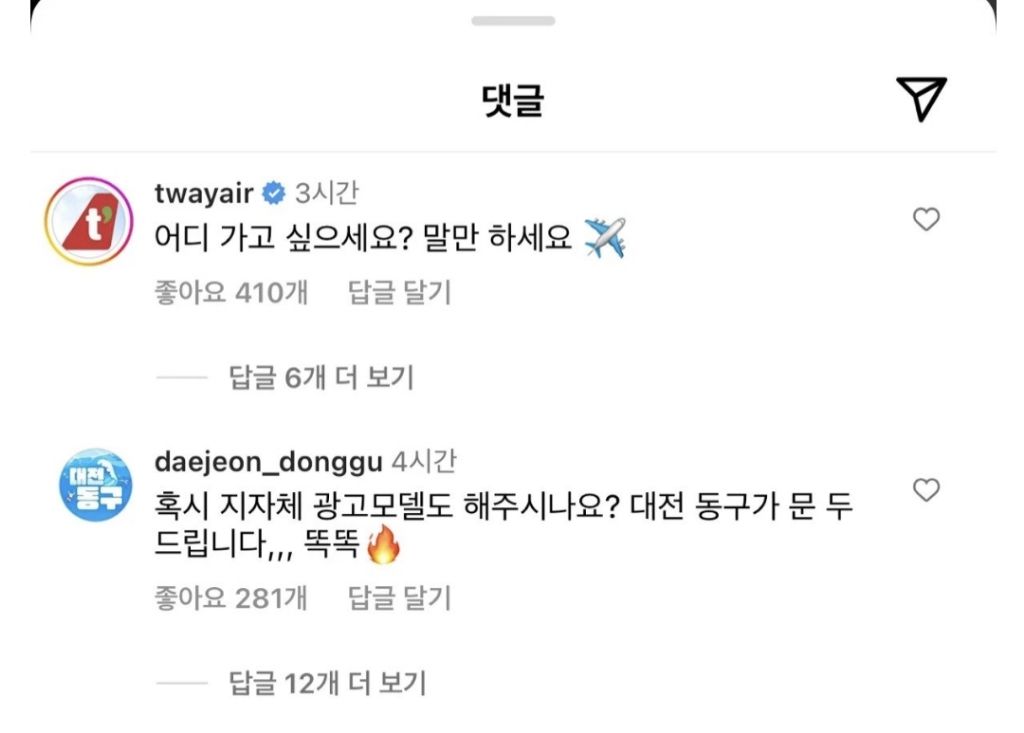Screen dimensions: 1024x733
Task: Tap the 댓글 header title
Action: [513, 101]
